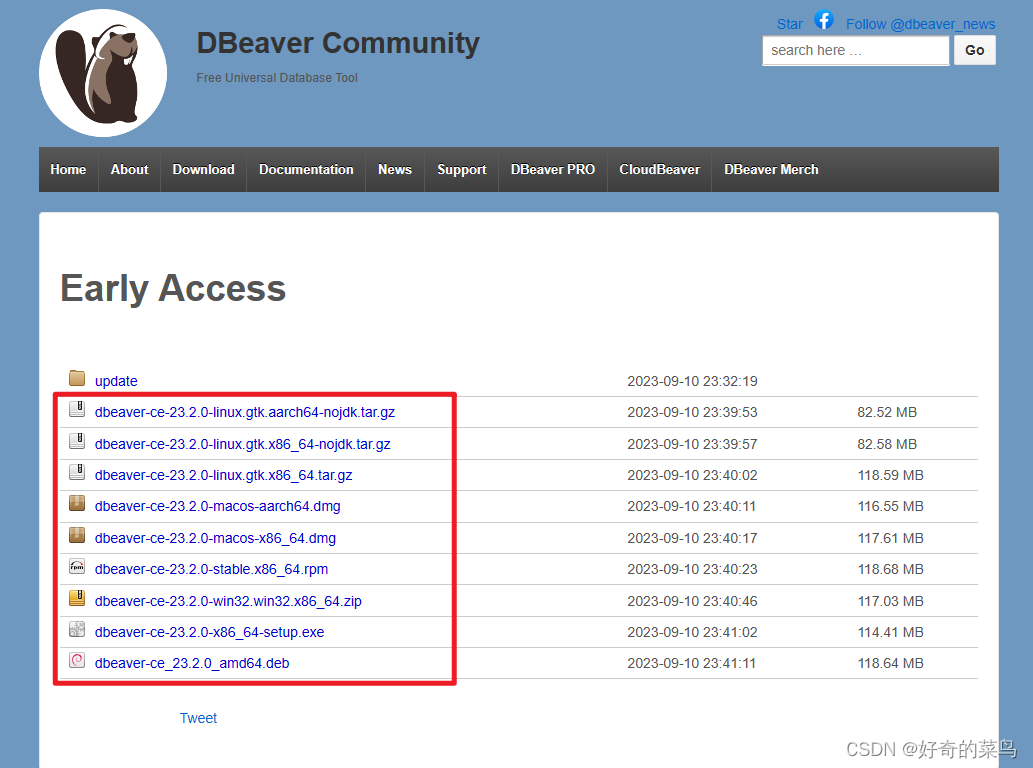Click the Star link
The image size is (1033, 768).
pos(789,24)
